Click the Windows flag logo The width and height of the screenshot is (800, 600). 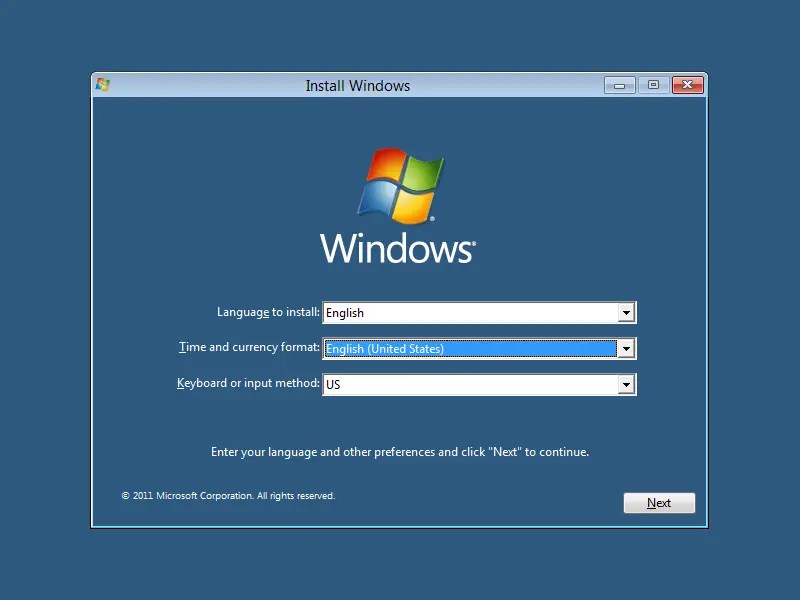[399, 188]
